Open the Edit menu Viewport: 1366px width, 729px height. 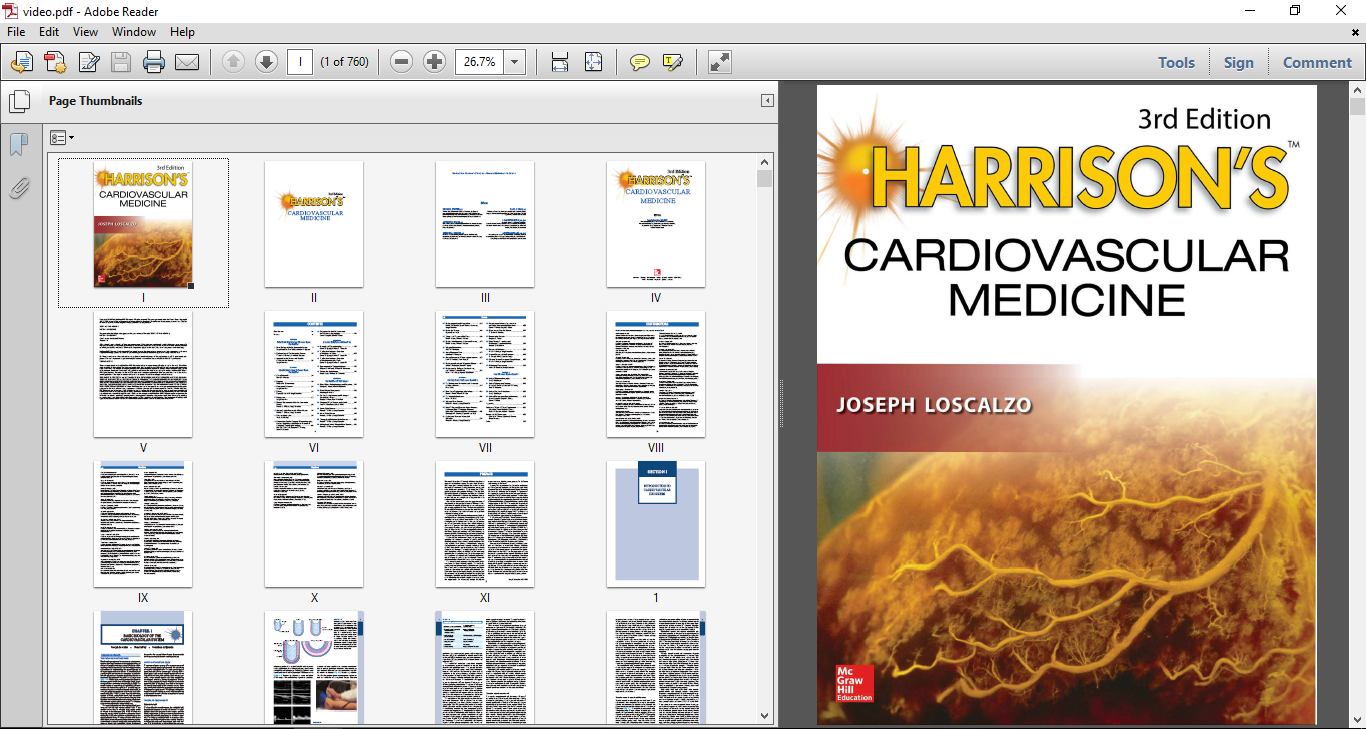(x=49, y=32)
